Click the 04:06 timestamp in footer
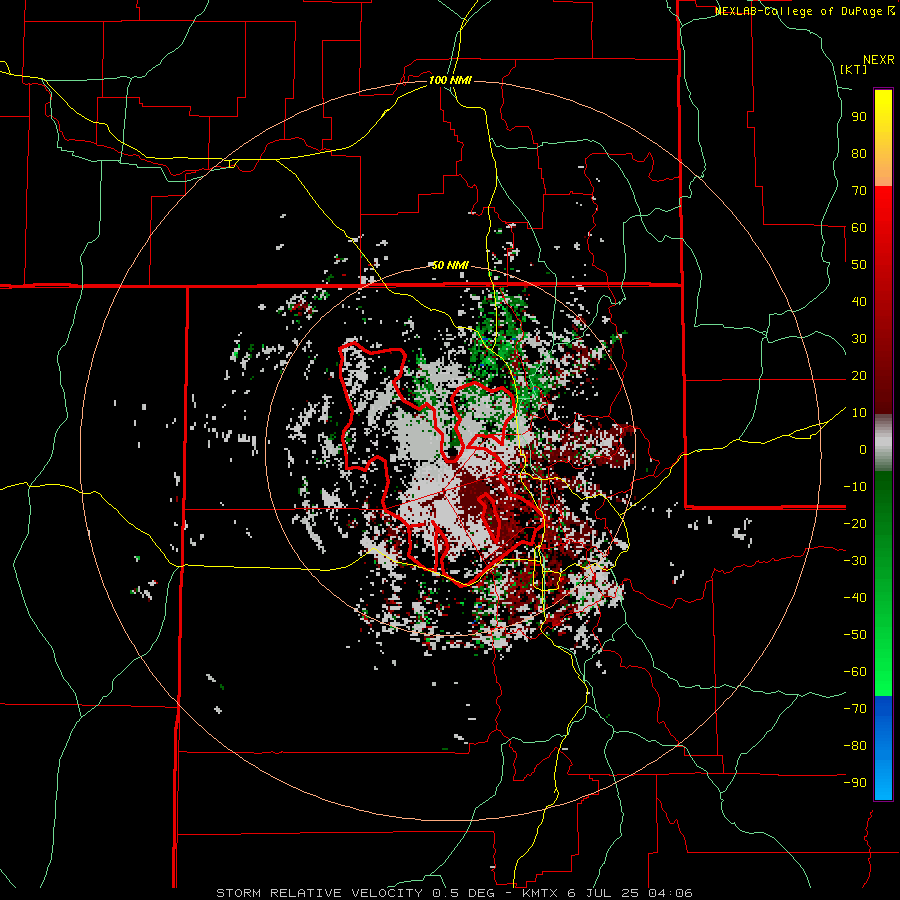The height and width of the screenshot is (900, 900). tap(670, 893)
